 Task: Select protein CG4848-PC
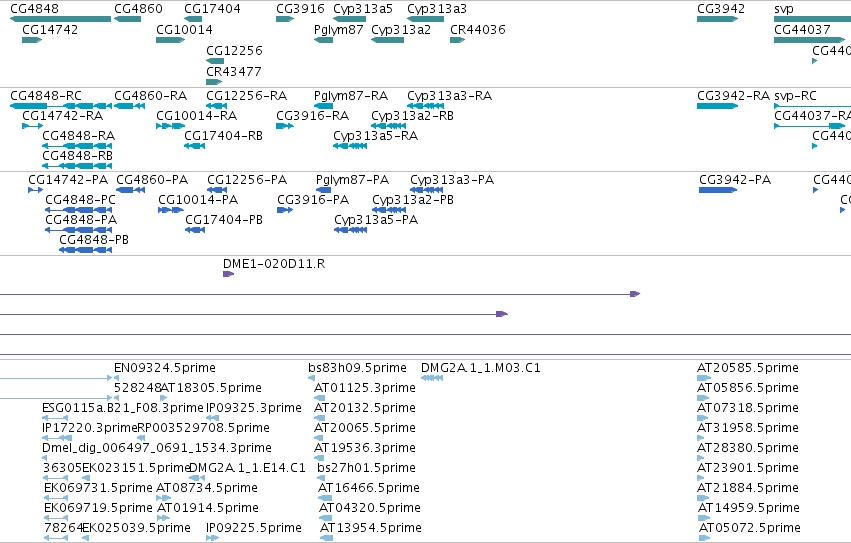click(x=80, y=200)
